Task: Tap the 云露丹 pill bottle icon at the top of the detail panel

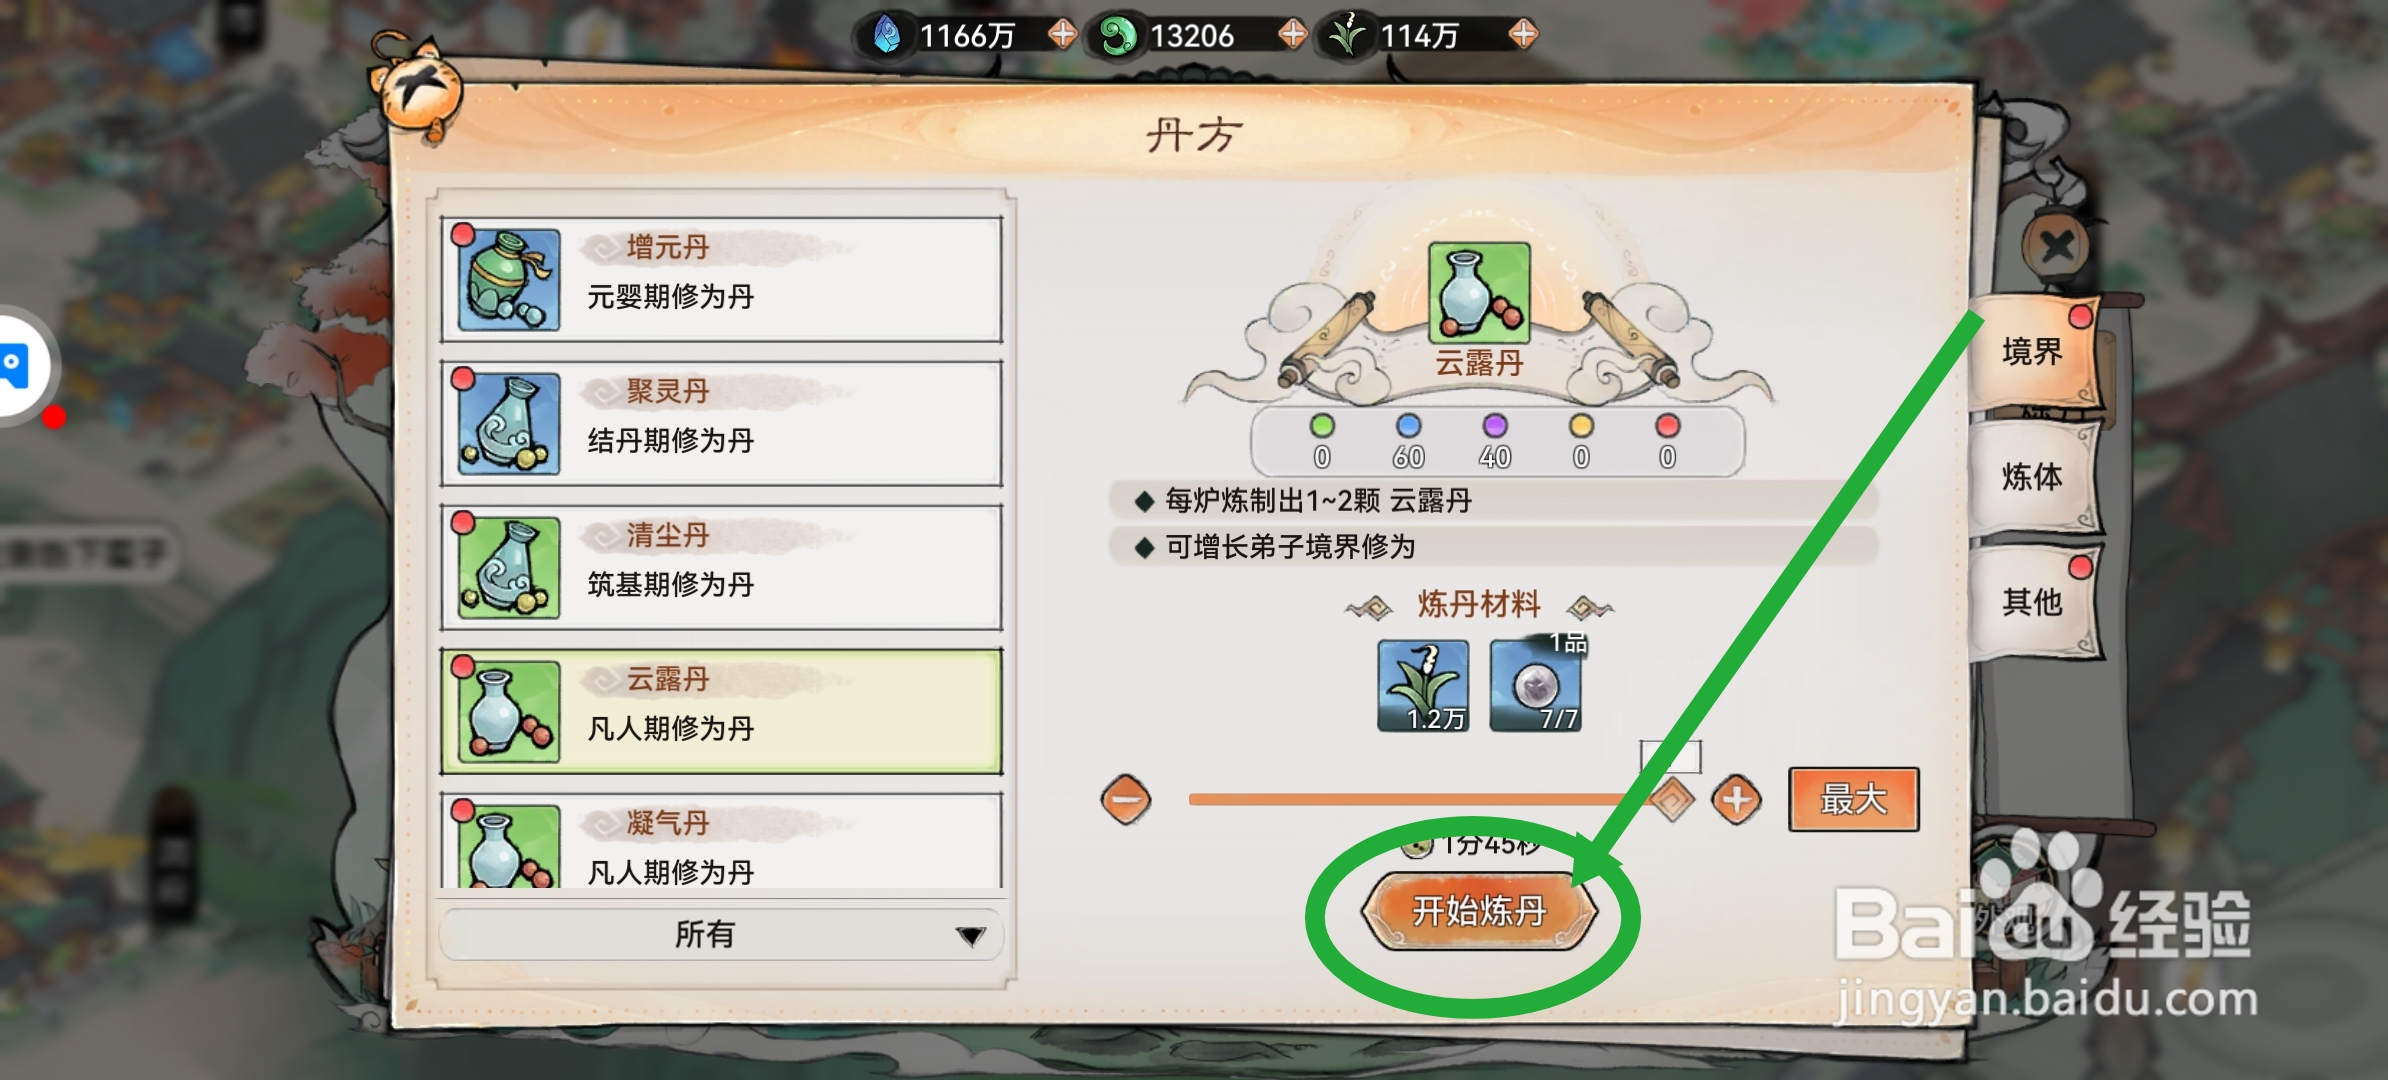Action: coord(1479,293)
